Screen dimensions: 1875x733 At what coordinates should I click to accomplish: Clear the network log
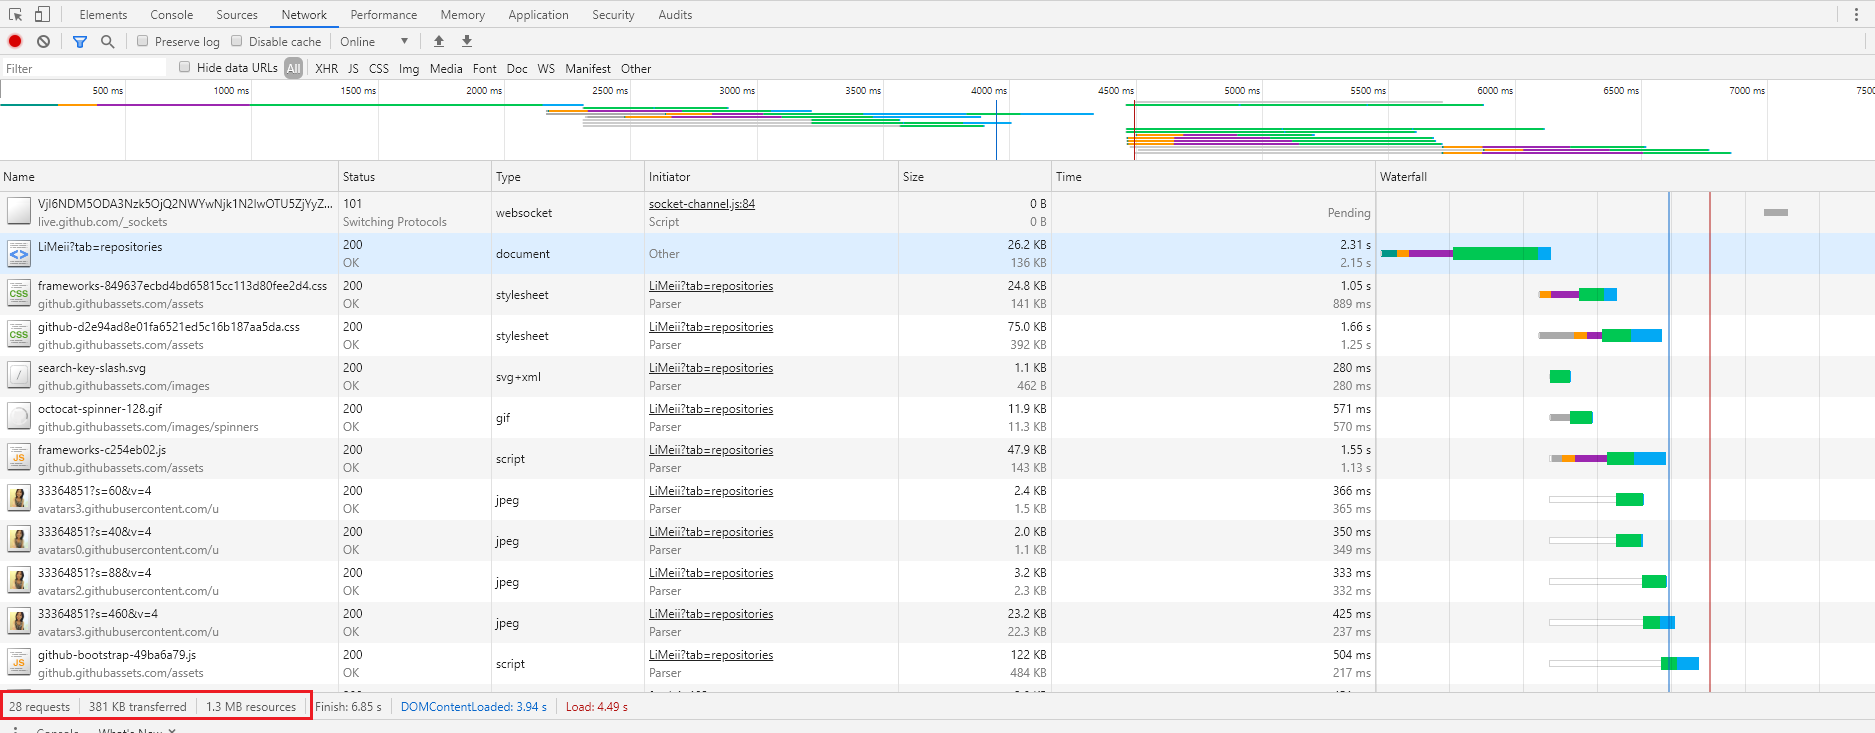(43, 41)
